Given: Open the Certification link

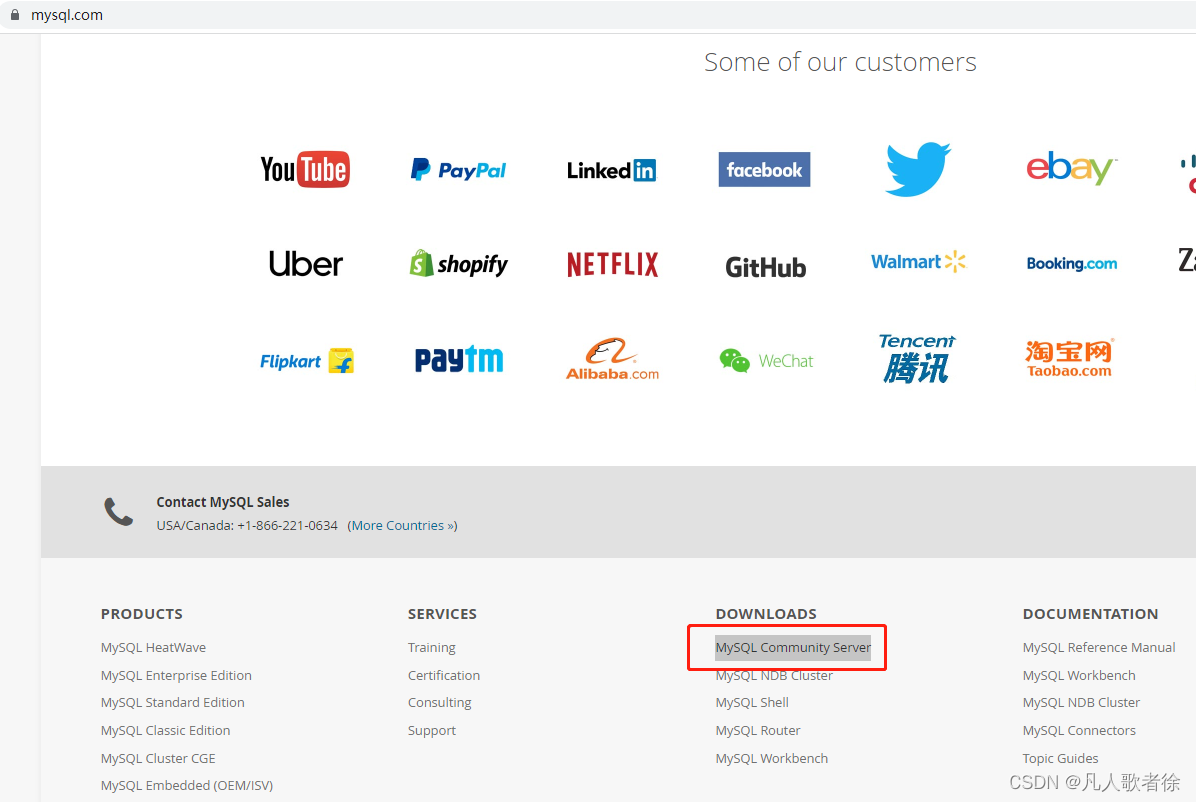Looking at the screenshot, I should point(444,675).
